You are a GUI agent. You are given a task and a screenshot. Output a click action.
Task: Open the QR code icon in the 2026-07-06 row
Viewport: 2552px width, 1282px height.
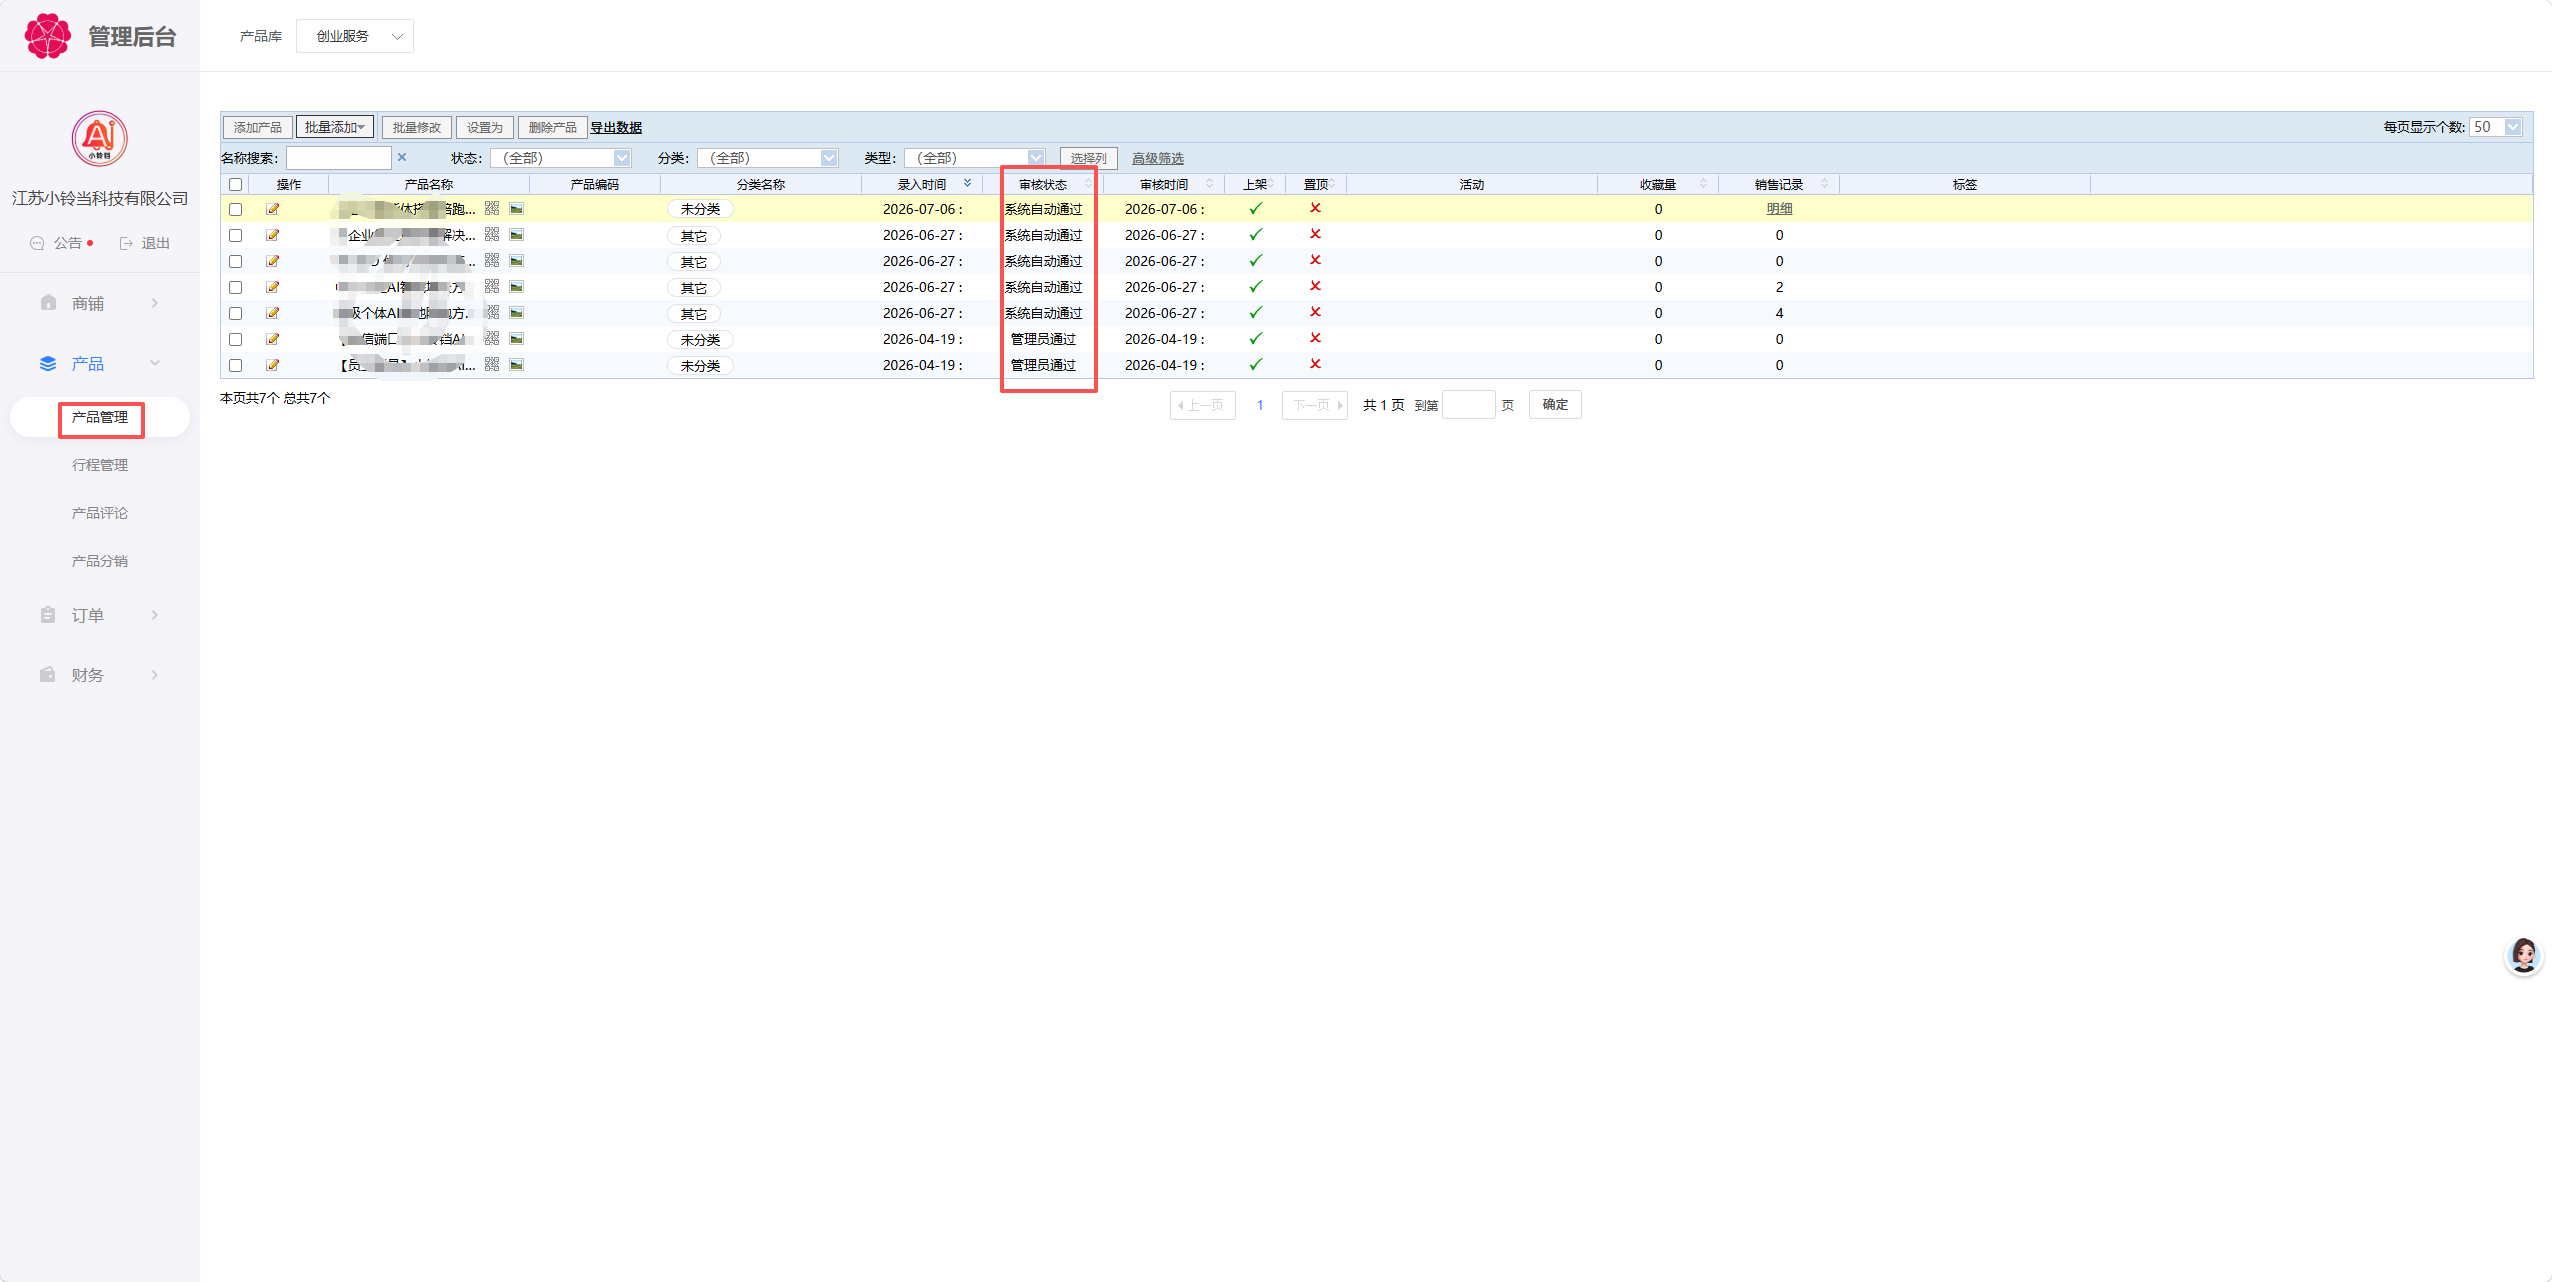tap(492, 208)
